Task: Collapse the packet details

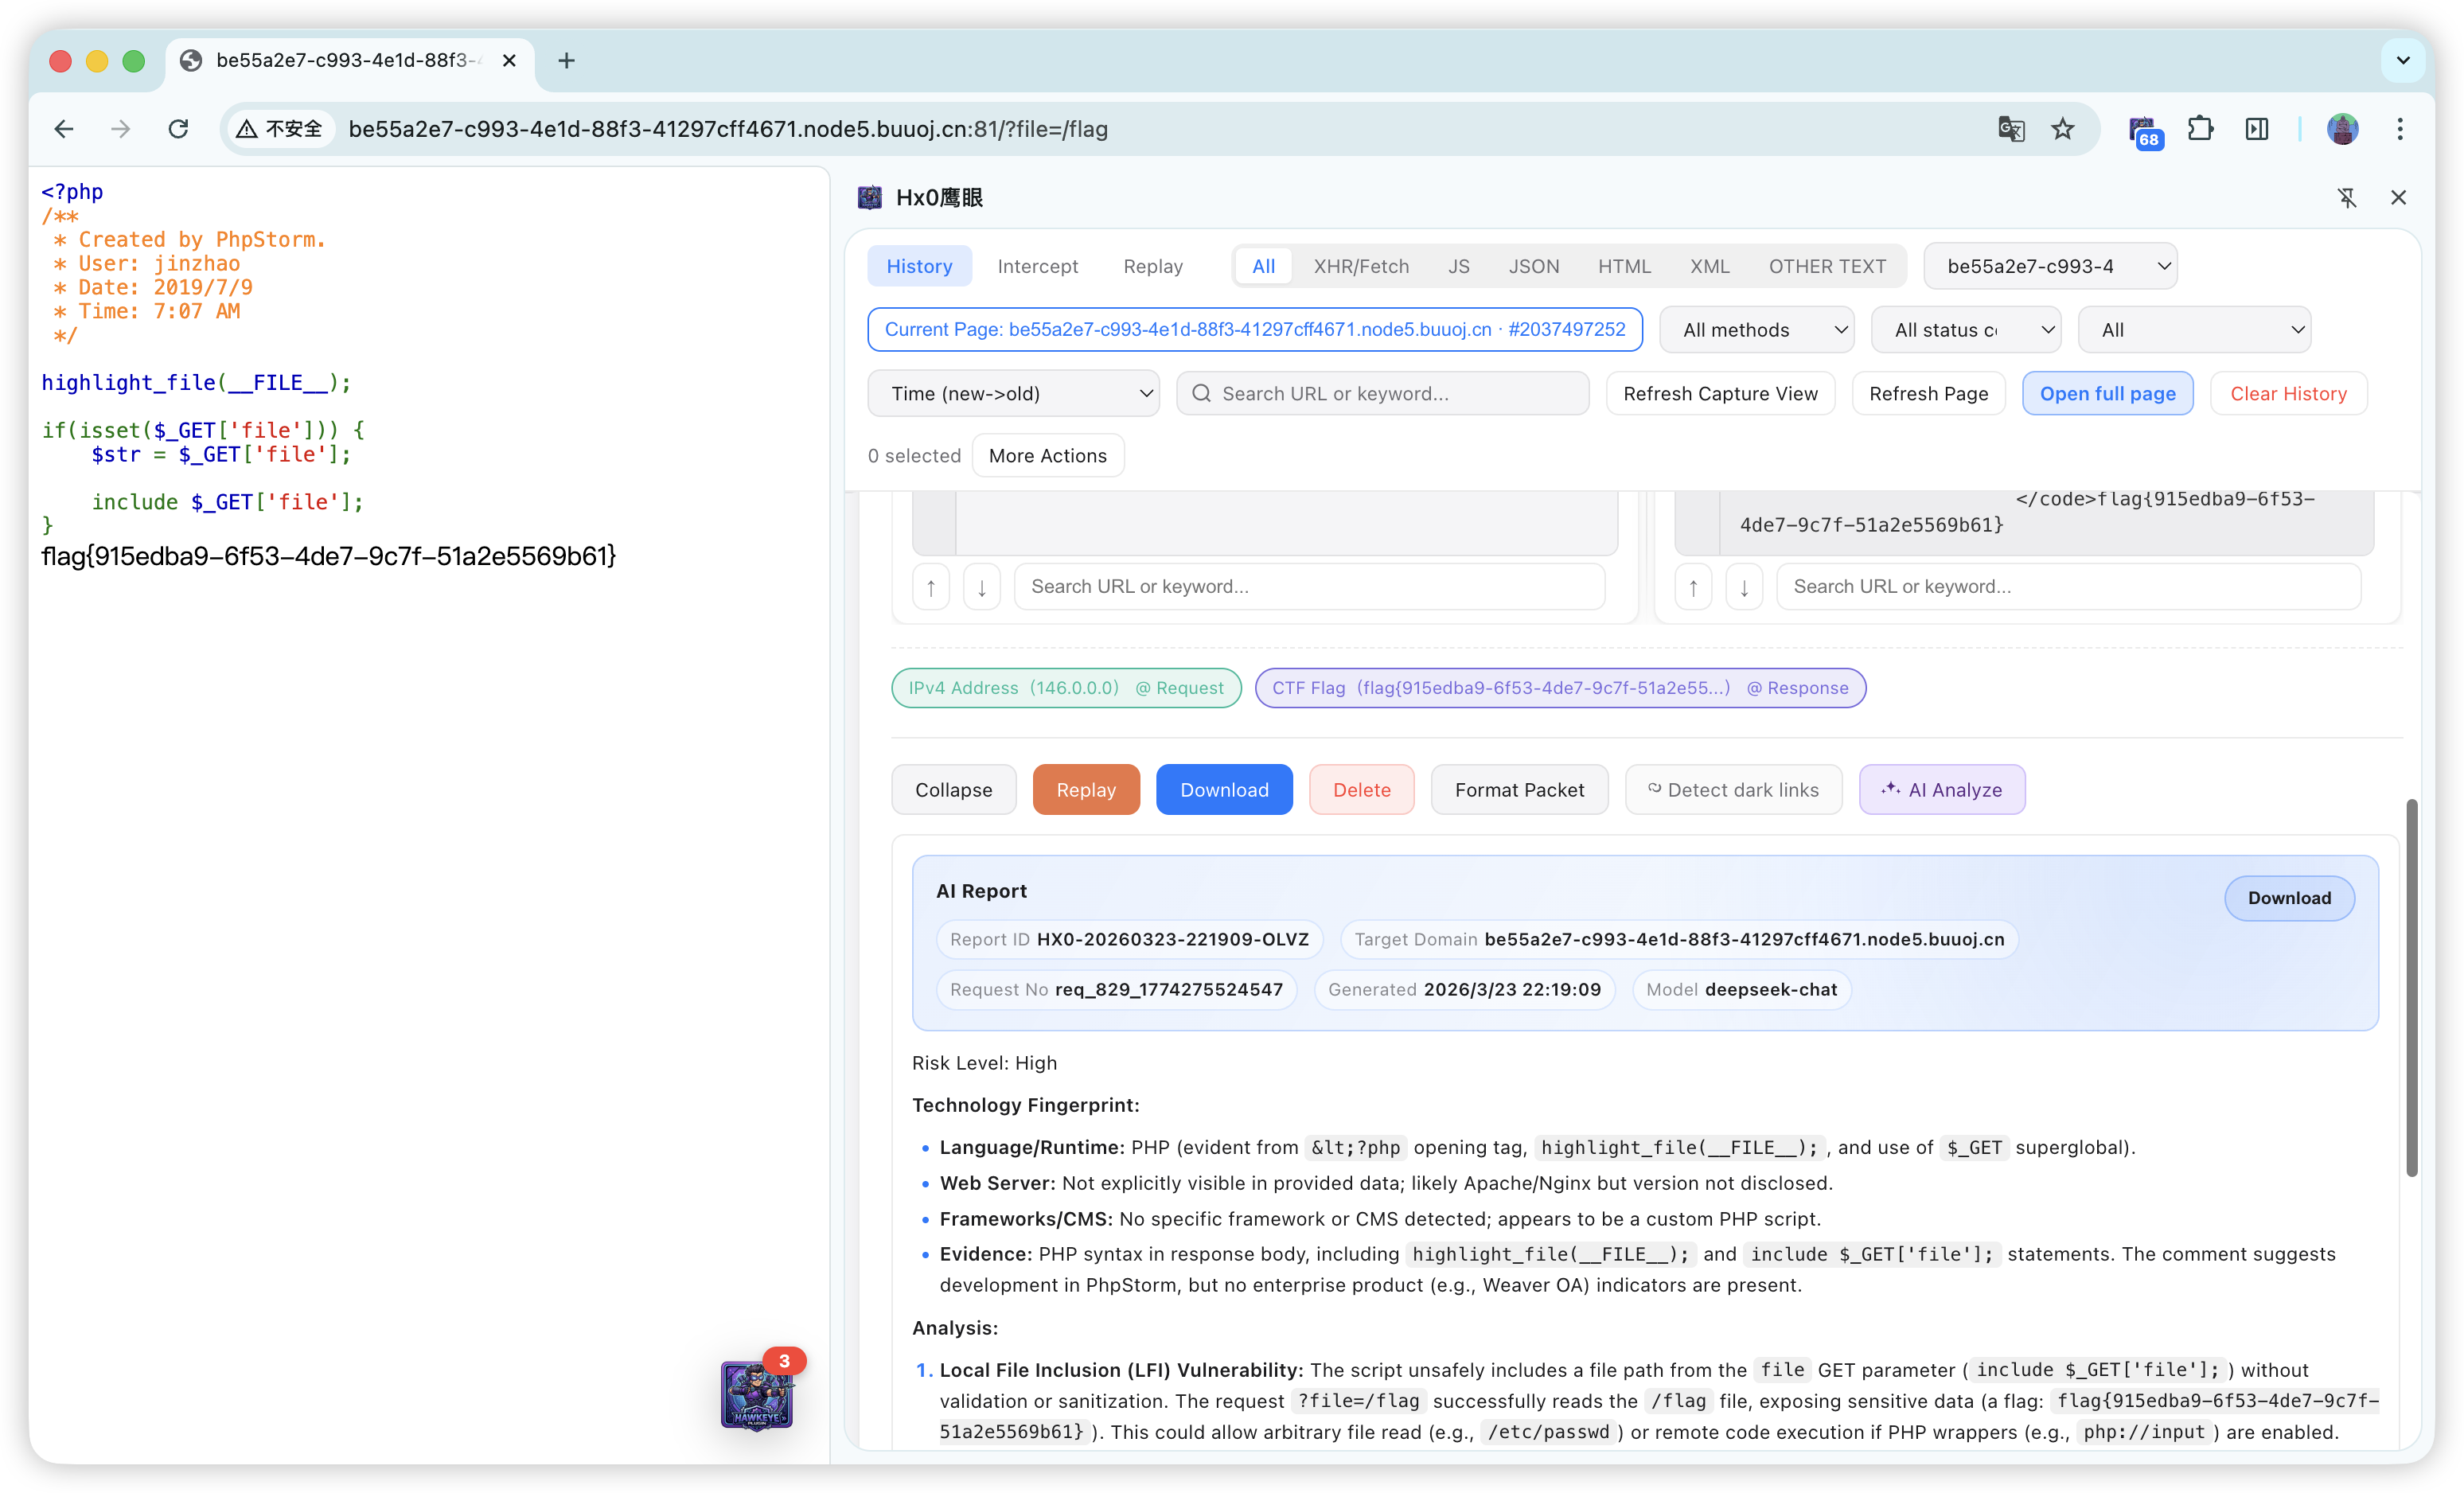Action: pos(954,790)
